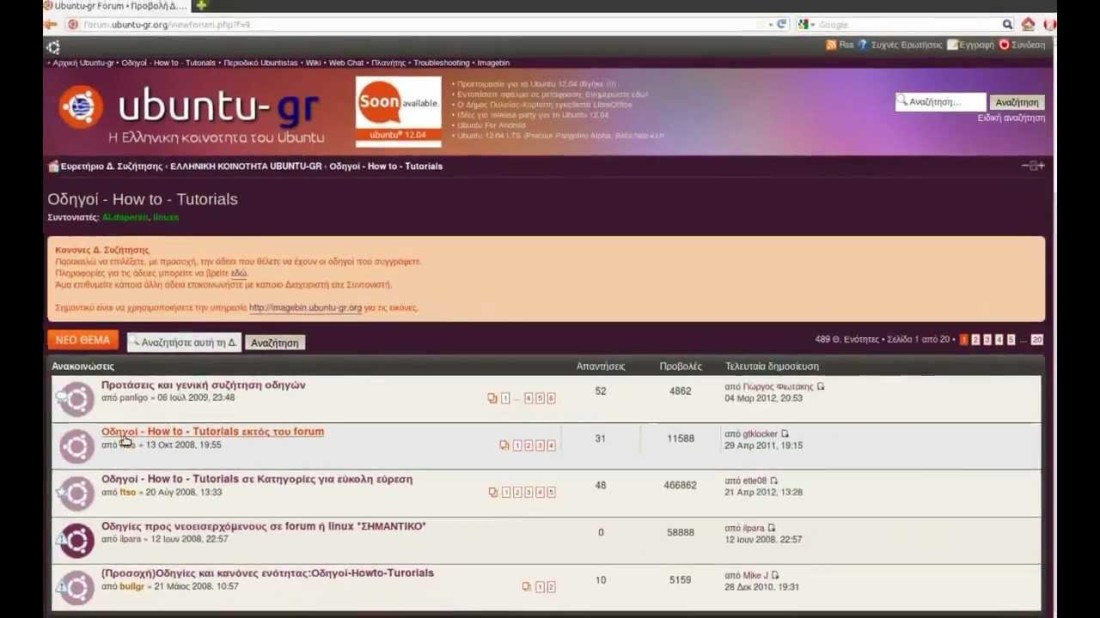Click the ΝΕΟ ΘΕΜΑ button
Screen dimensions: 1100x618
(x=82, y=340)
